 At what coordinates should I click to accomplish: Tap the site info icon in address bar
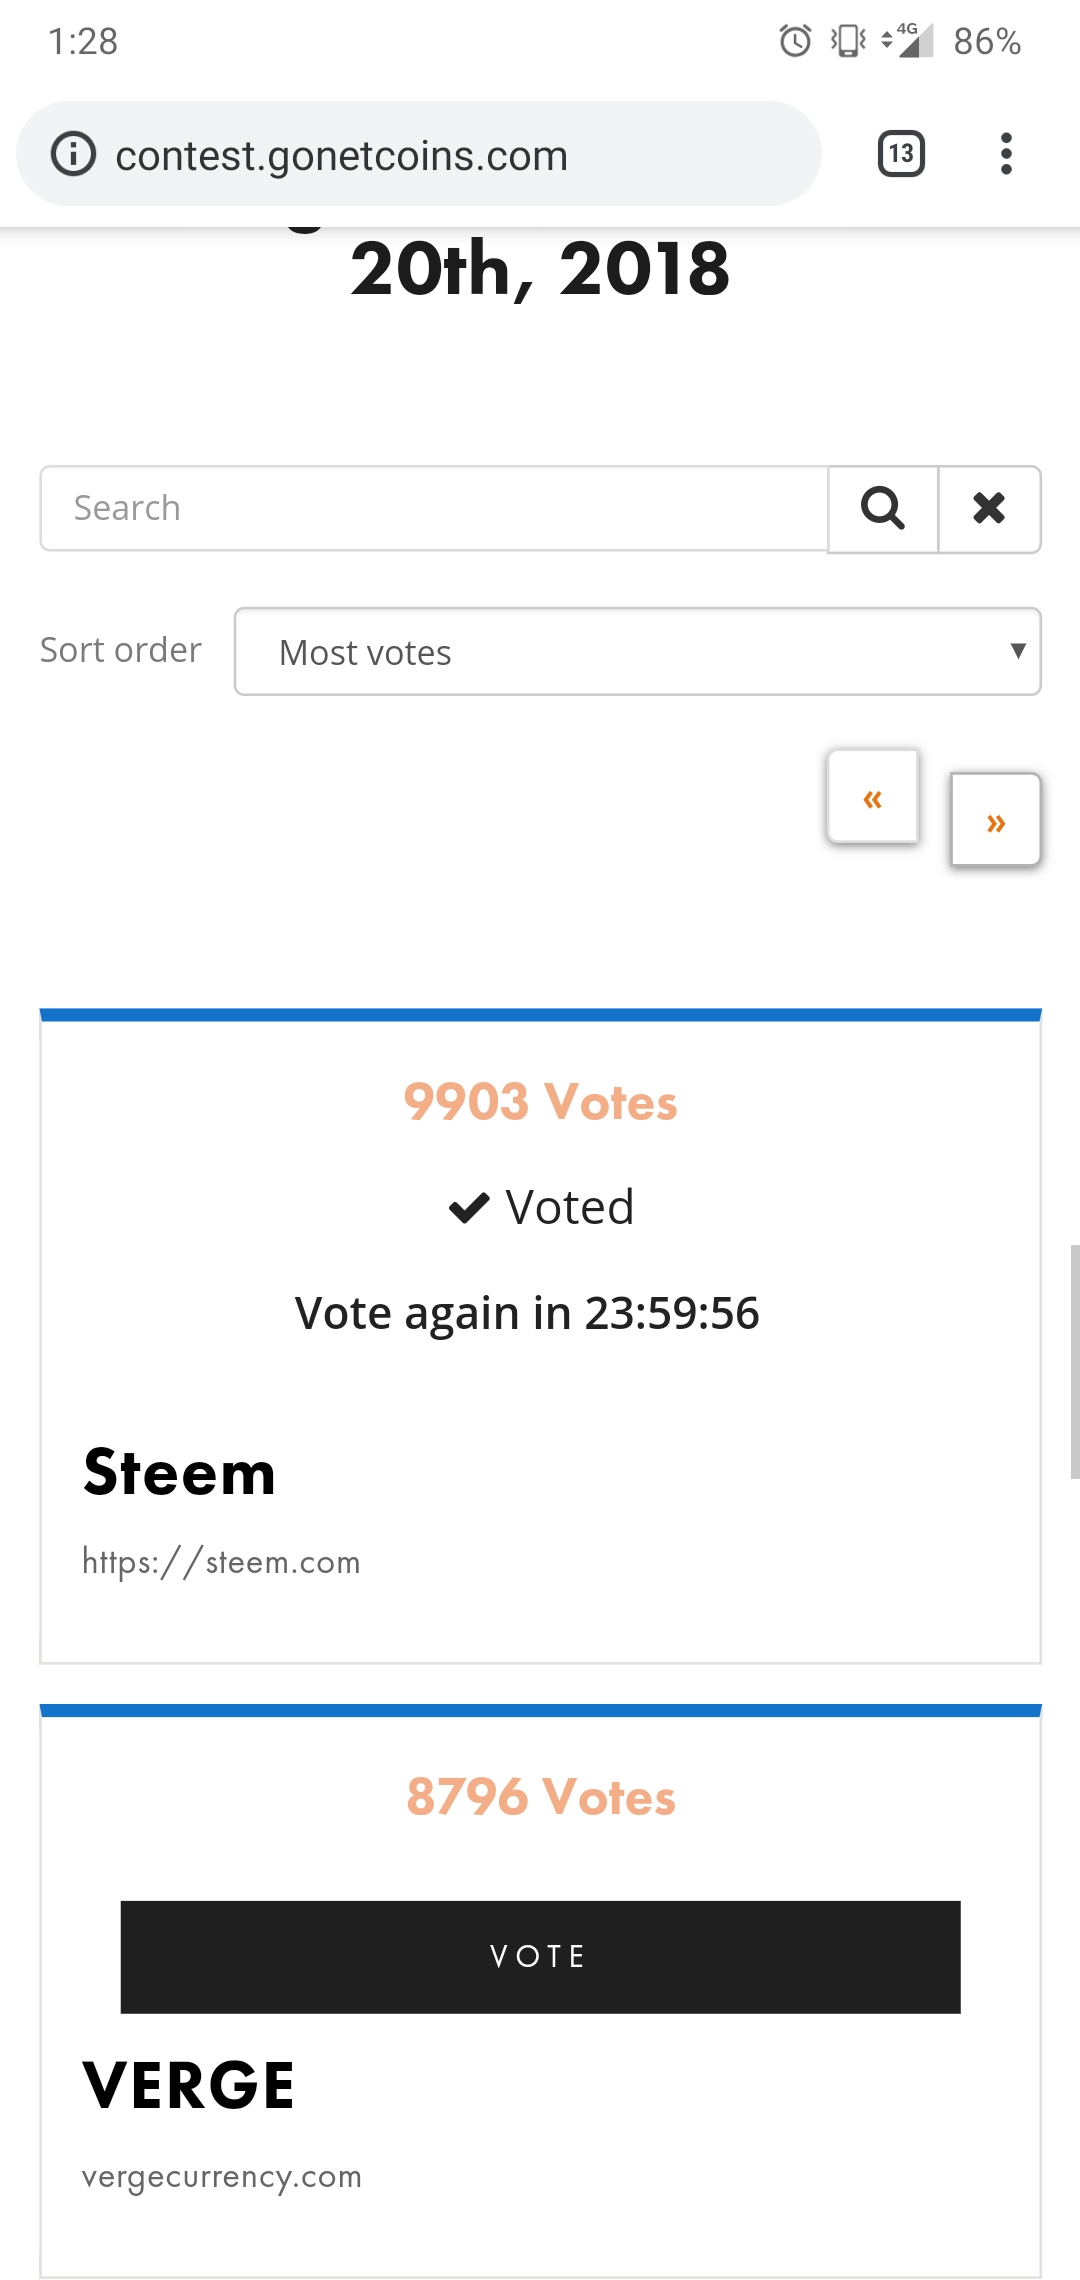click(x=74, y=154)
